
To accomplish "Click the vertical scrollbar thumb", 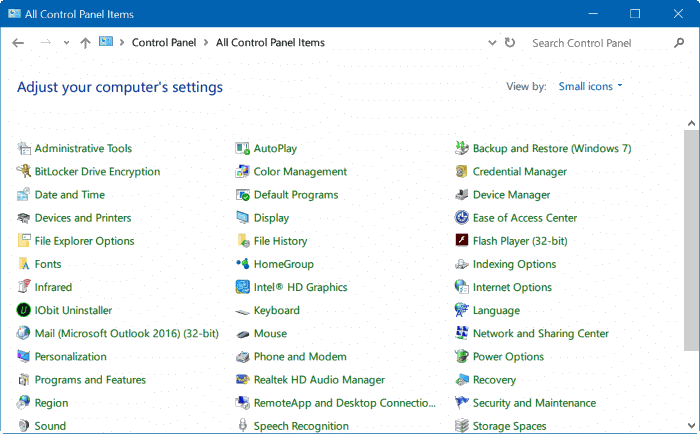I will tap(691, 240).
